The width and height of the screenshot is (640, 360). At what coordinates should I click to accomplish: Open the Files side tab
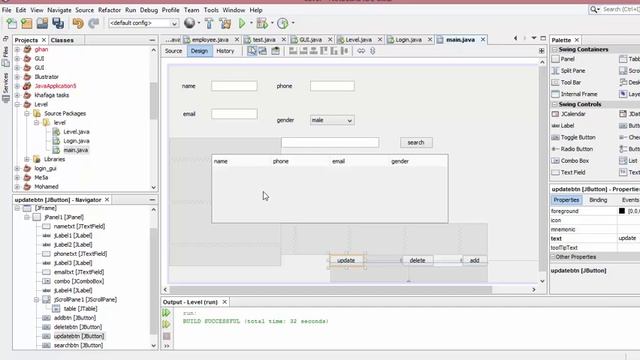(6, 56)
